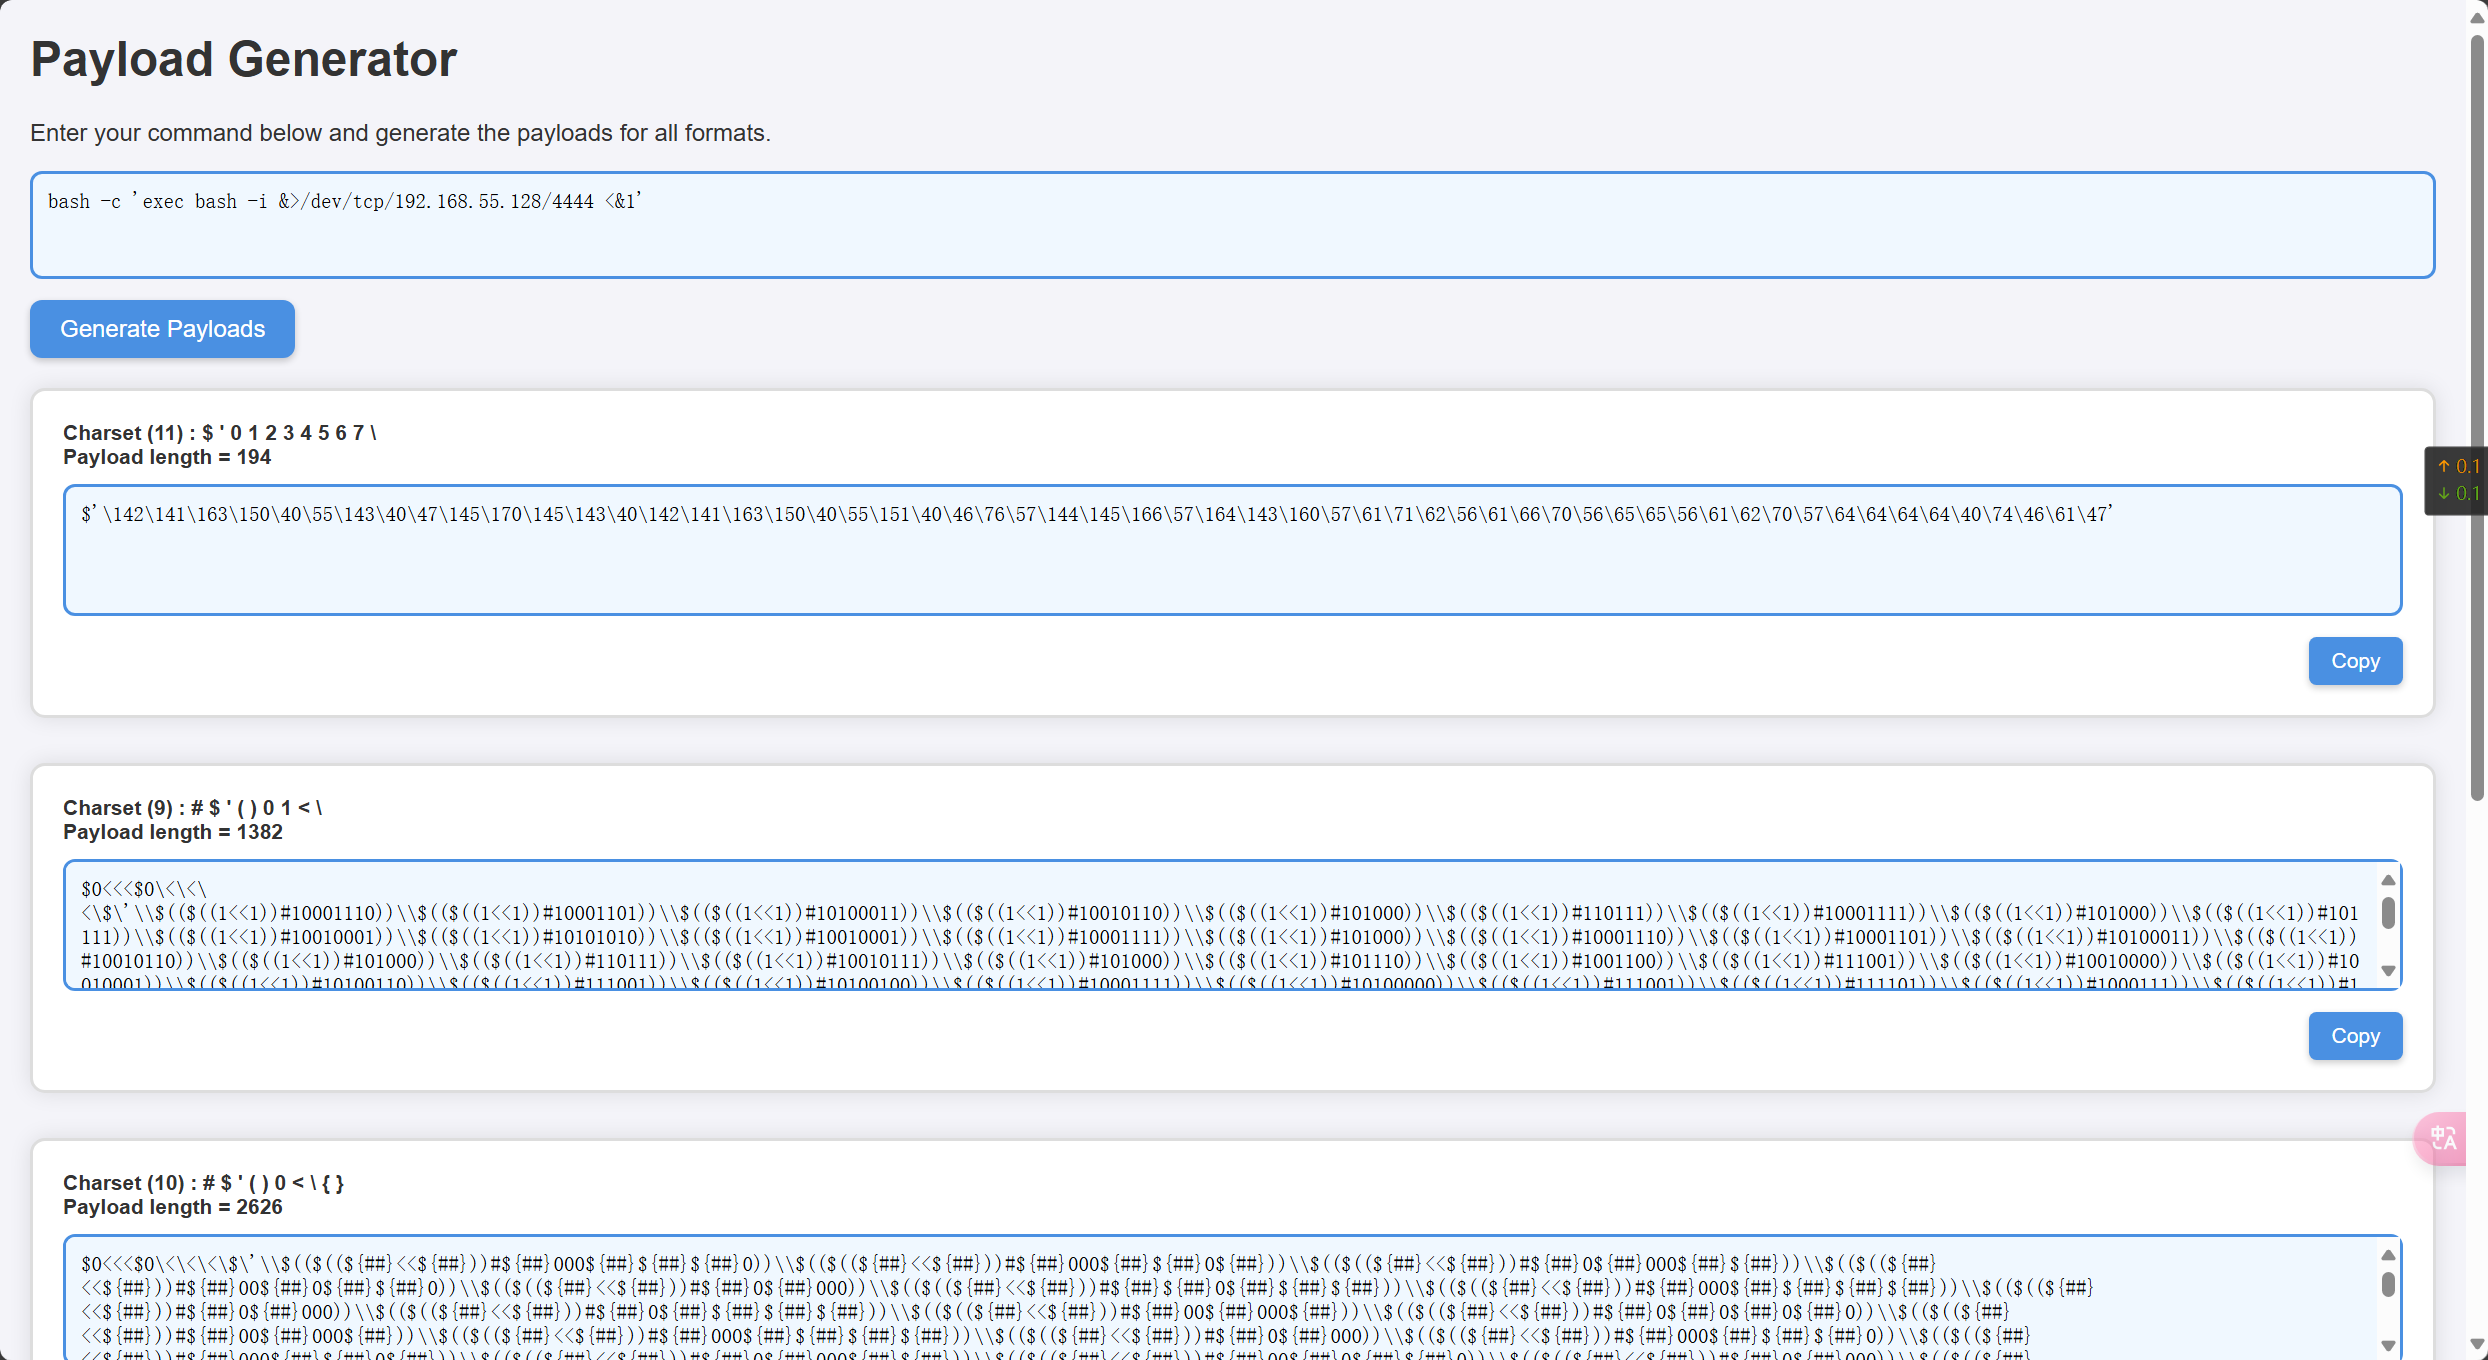Click the pink floating translate icon
2488x1360 pixels.
pos(2443,1138)
